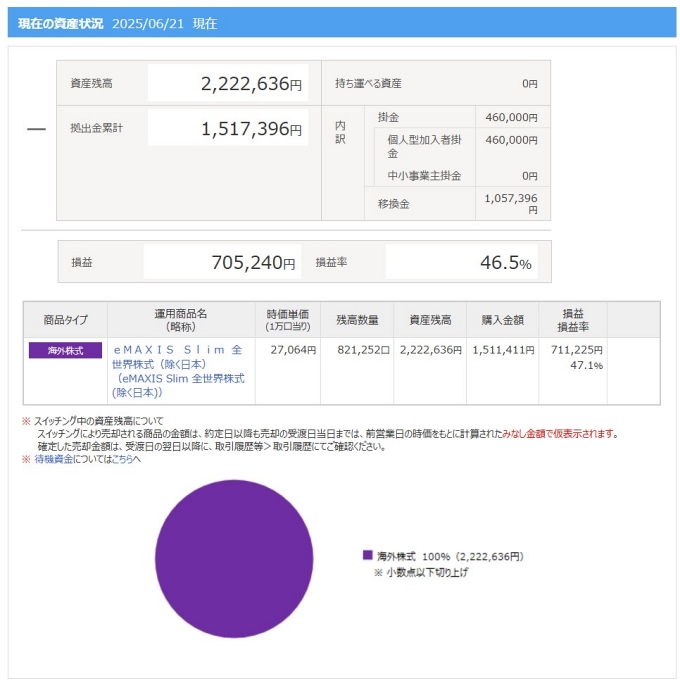Select the 資産残高 value 2,222,636円
The width and height of the screenshot is (680, 683).
tap(251, 84)
